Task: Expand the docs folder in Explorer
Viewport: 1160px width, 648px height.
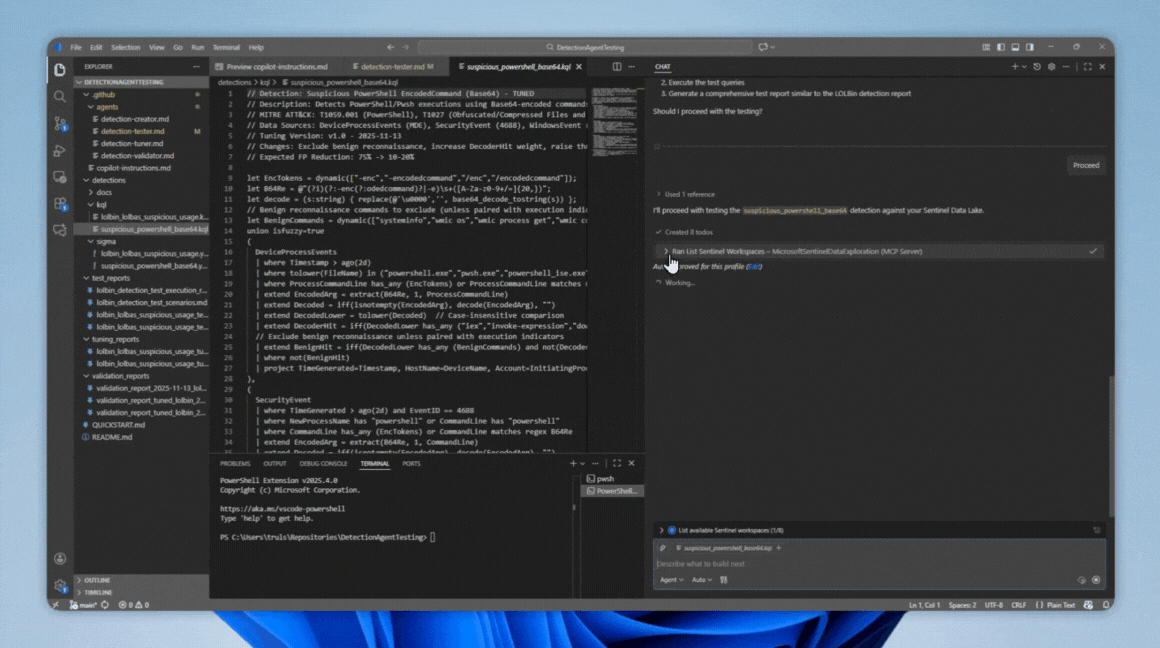Action: click(104, 192)
